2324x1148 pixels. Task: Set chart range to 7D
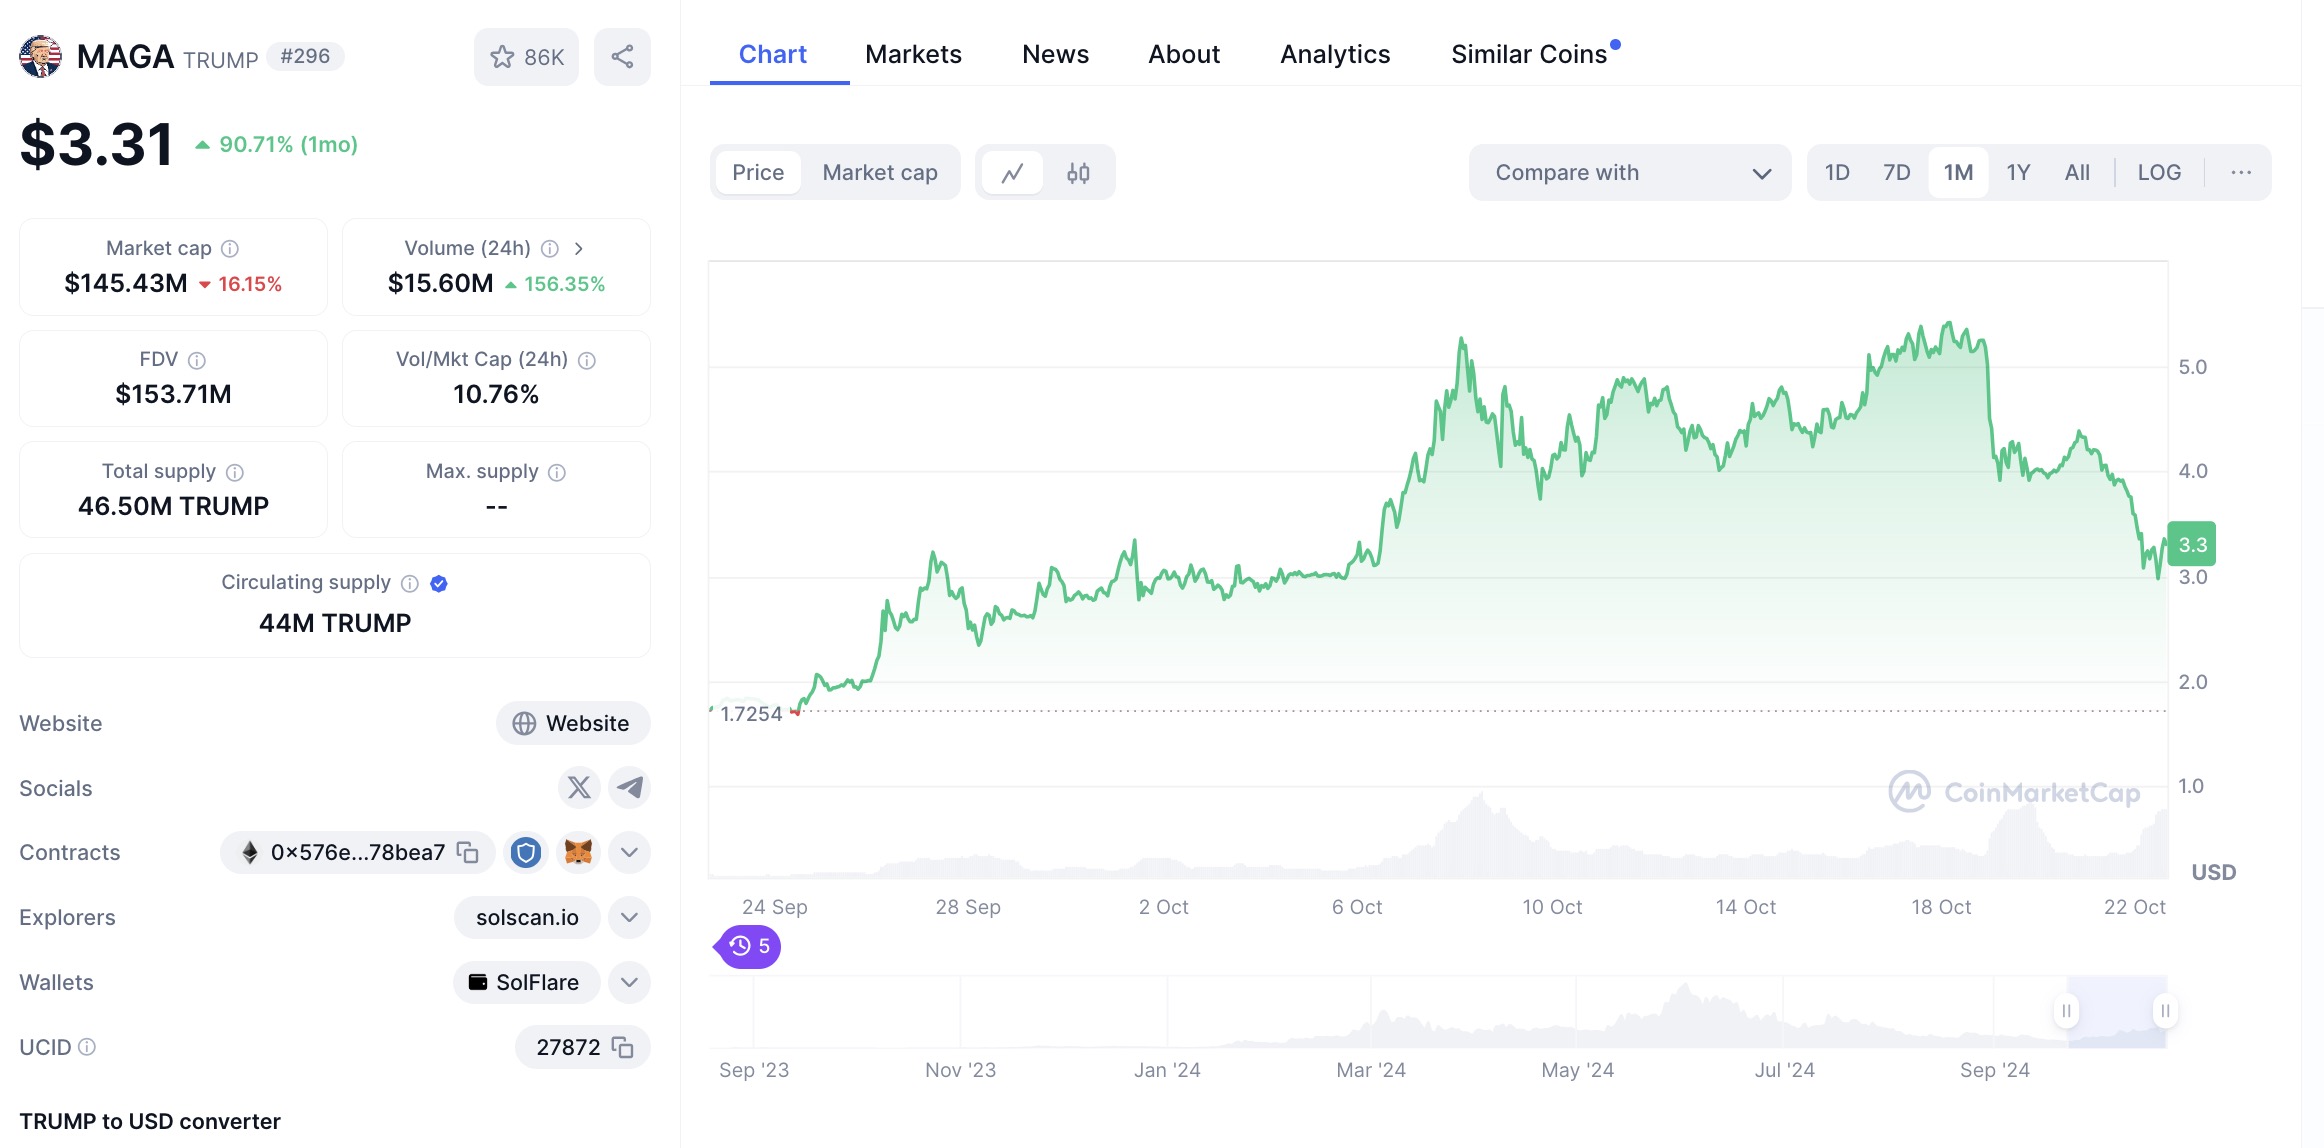pyautogui.click(x=1896, y=173)
